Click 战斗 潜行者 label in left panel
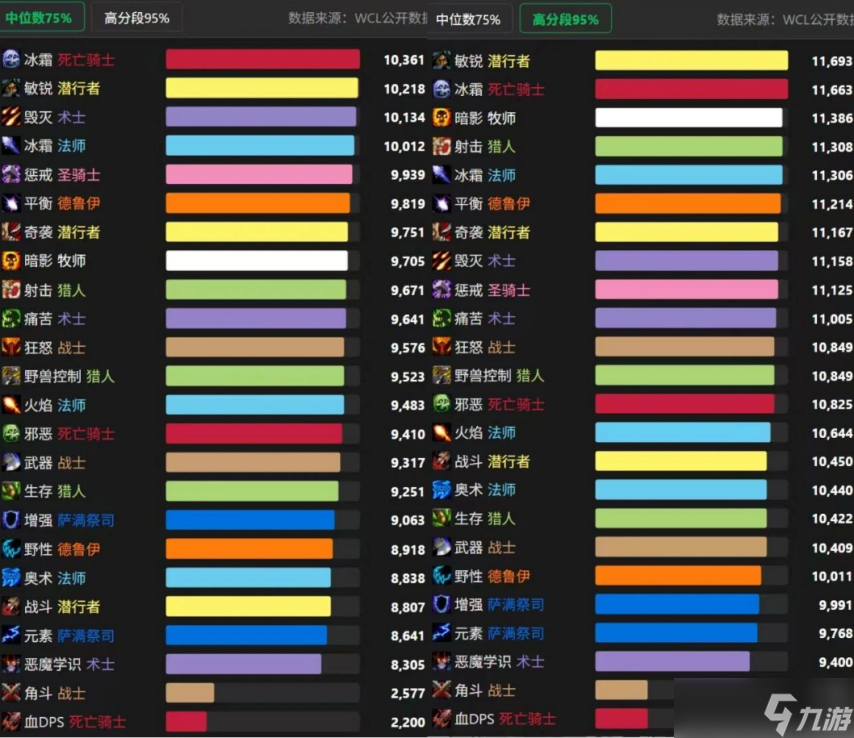 pos(62,607)
